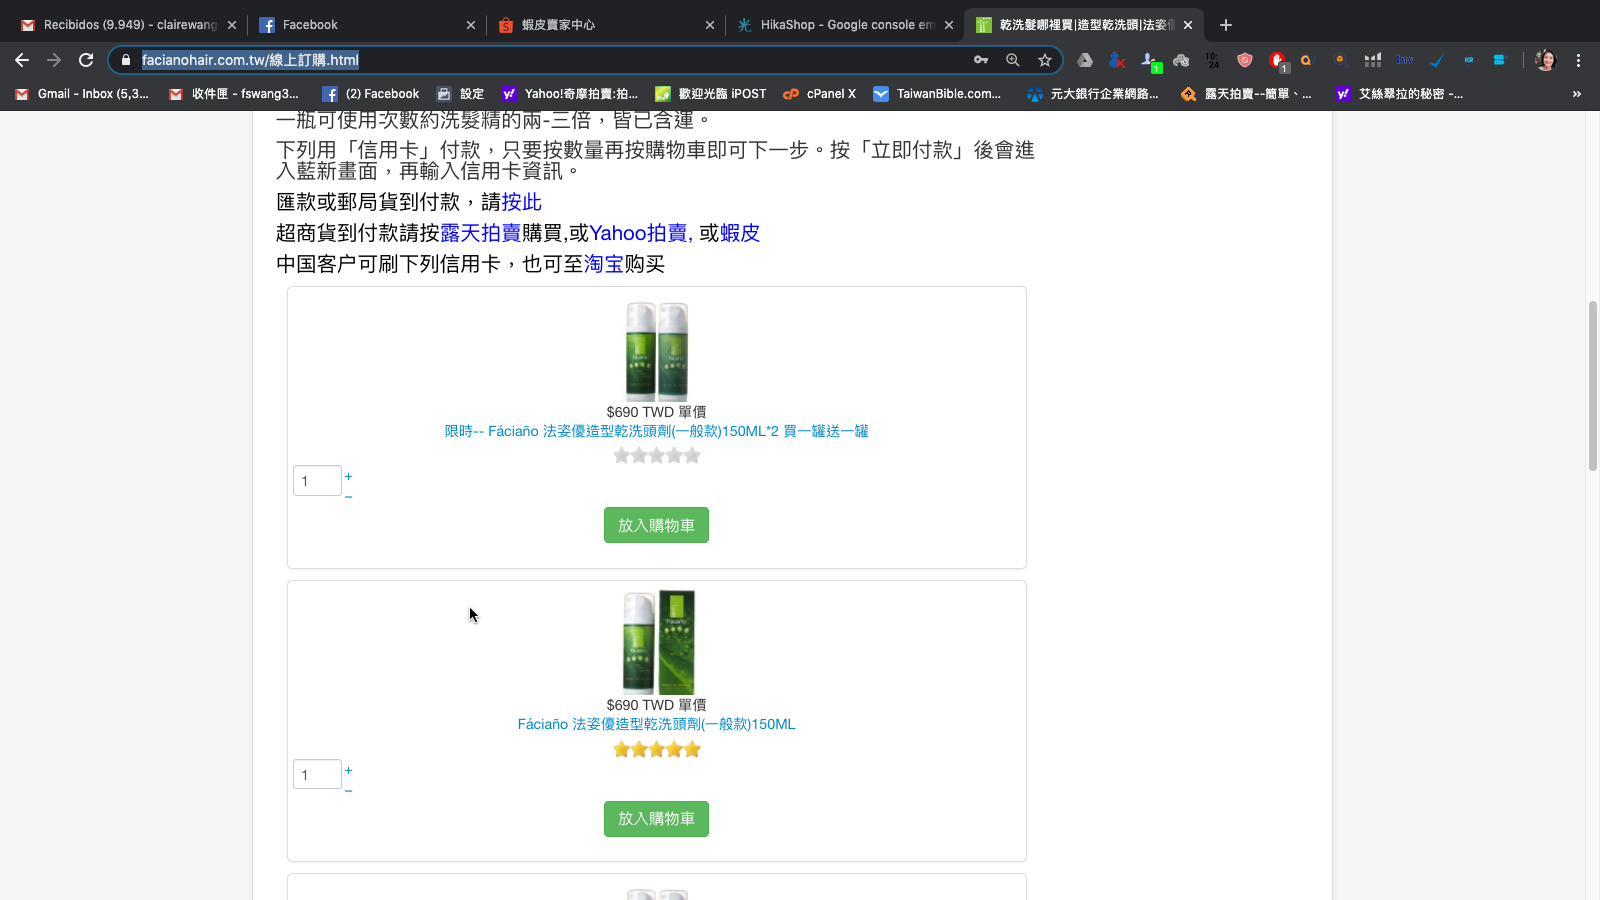
Task: Open saved passwords key icon
Action: [981, 60]
